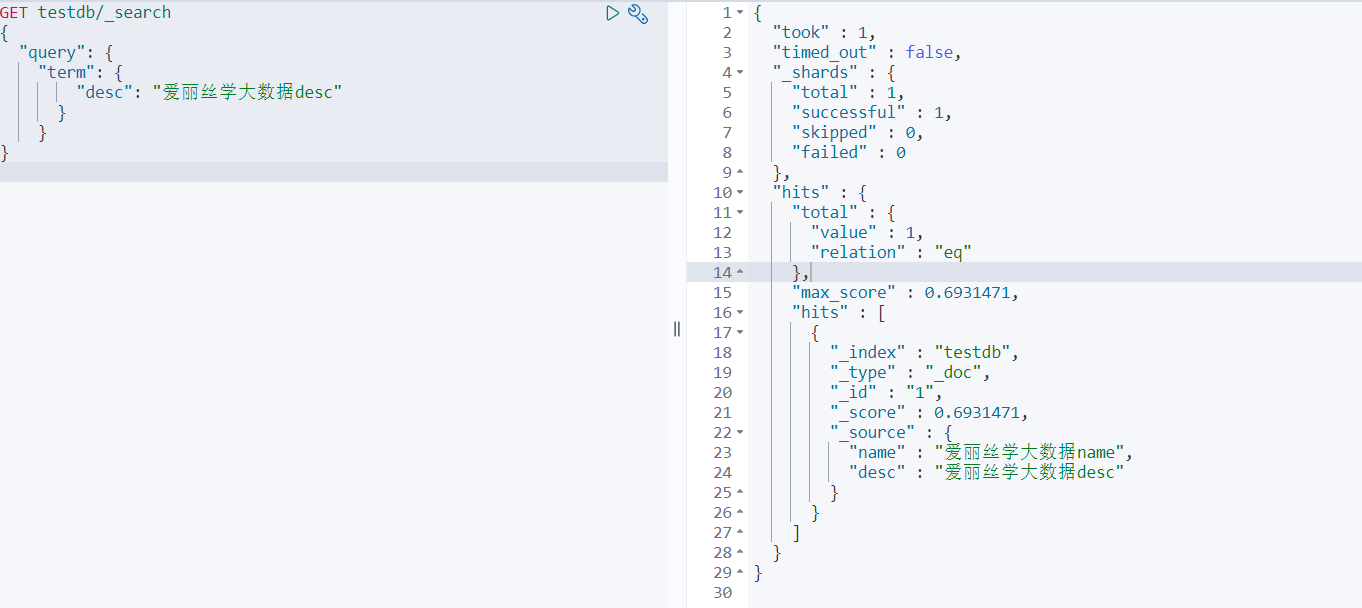Click the "testdb" value of "_index"
Image resolution: width=1362 pixels, height=608 pixels.
click(975, 352)
